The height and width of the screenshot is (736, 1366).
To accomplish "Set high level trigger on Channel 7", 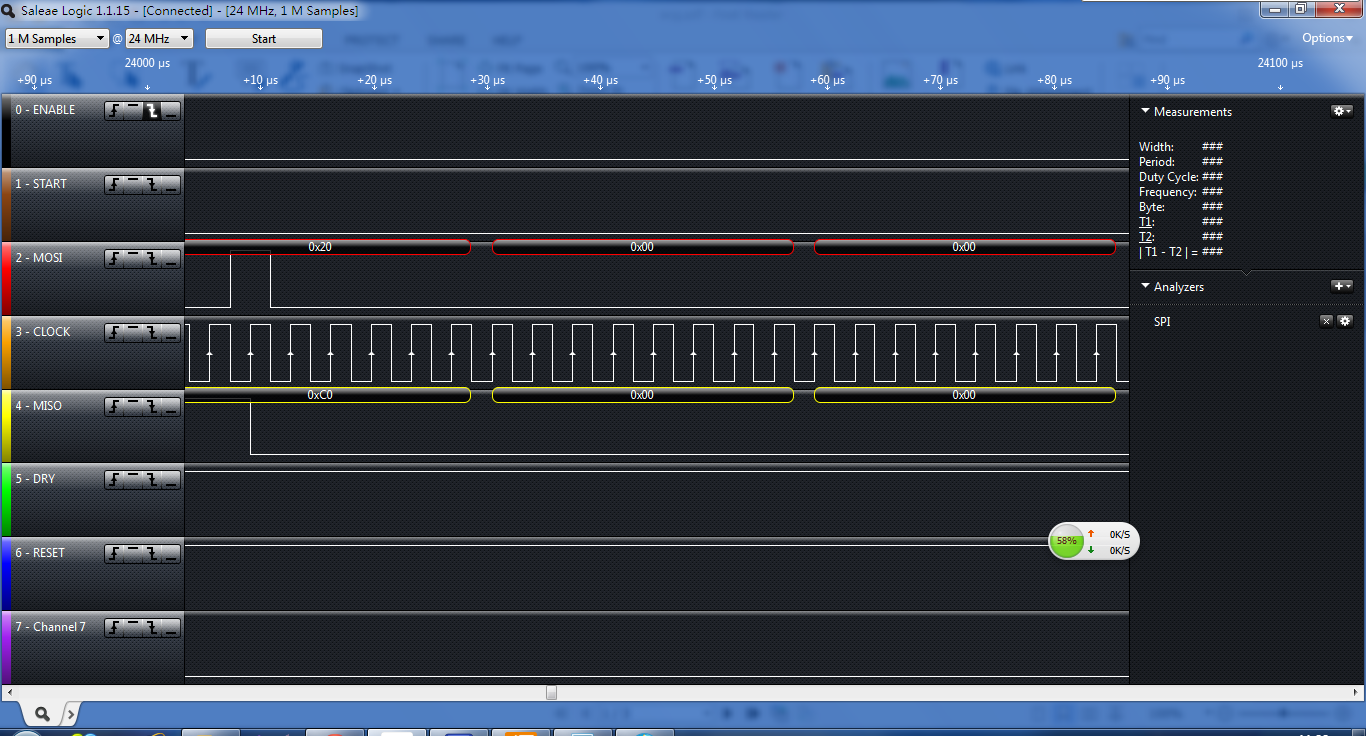I will click(133, 628).
